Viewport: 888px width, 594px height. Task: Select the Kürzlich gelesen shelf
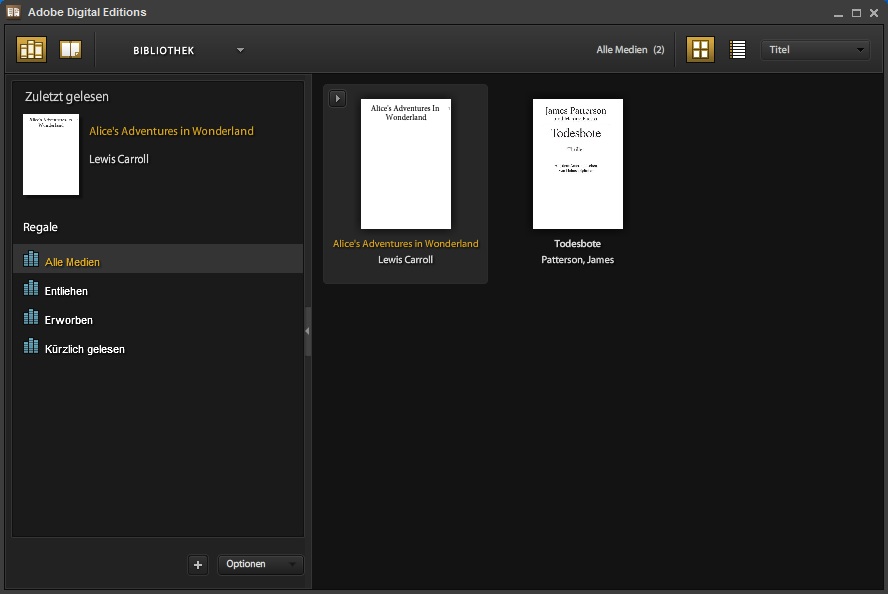coord(158,347)
